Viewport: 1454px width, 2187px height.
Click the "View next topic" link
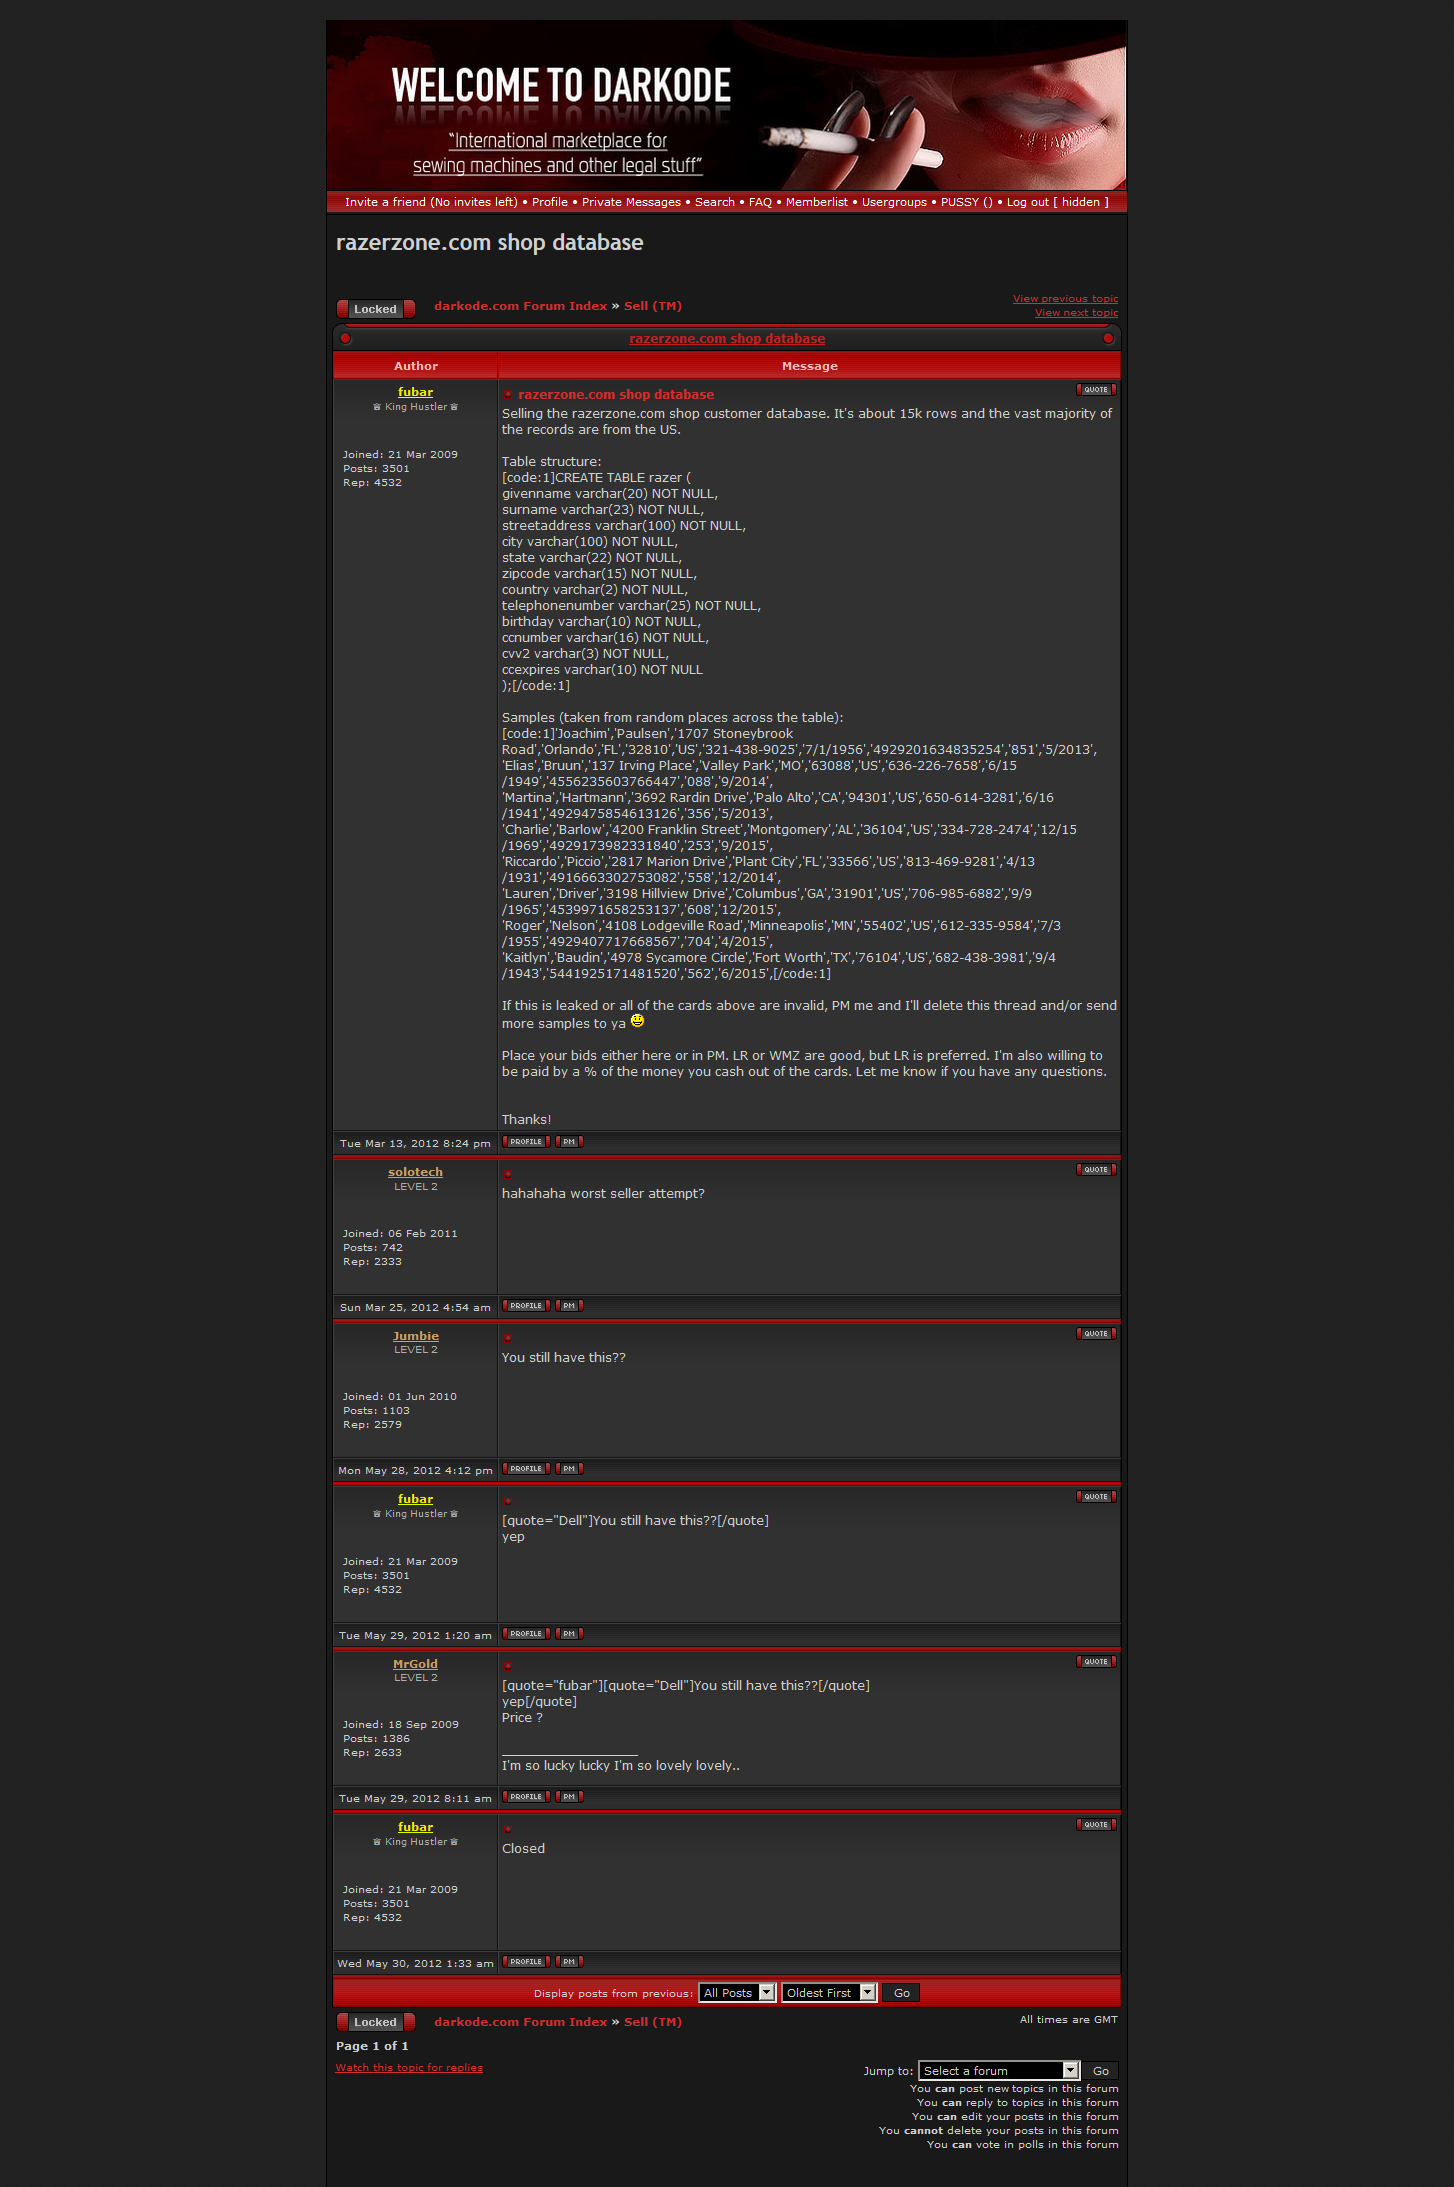(1076, 313)
